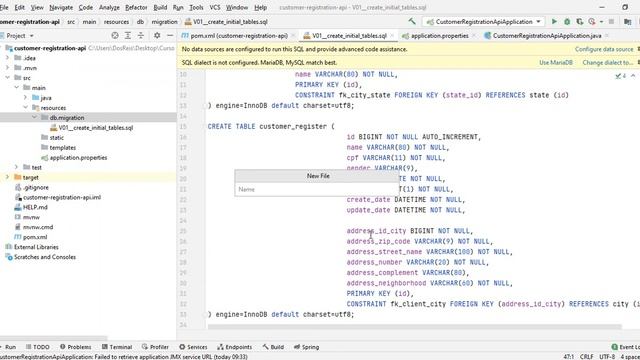Screen dimensions: 640x360
Task: Click Use MariaDB link
Action: coord(556,62)
